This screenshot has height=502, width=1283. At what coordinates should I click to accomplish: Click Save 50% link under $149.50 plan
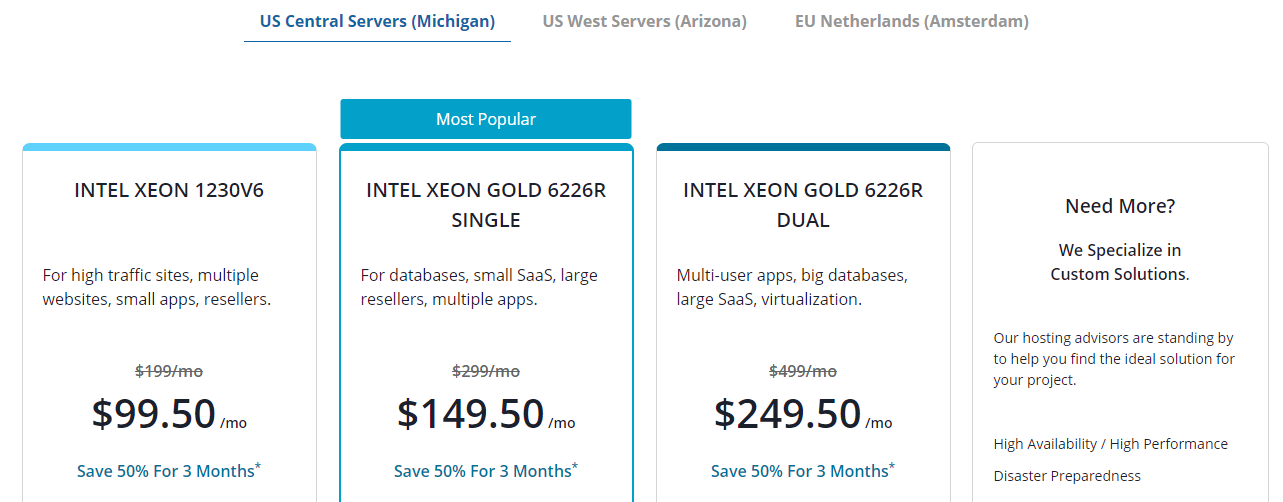click(x=483, y=471)
